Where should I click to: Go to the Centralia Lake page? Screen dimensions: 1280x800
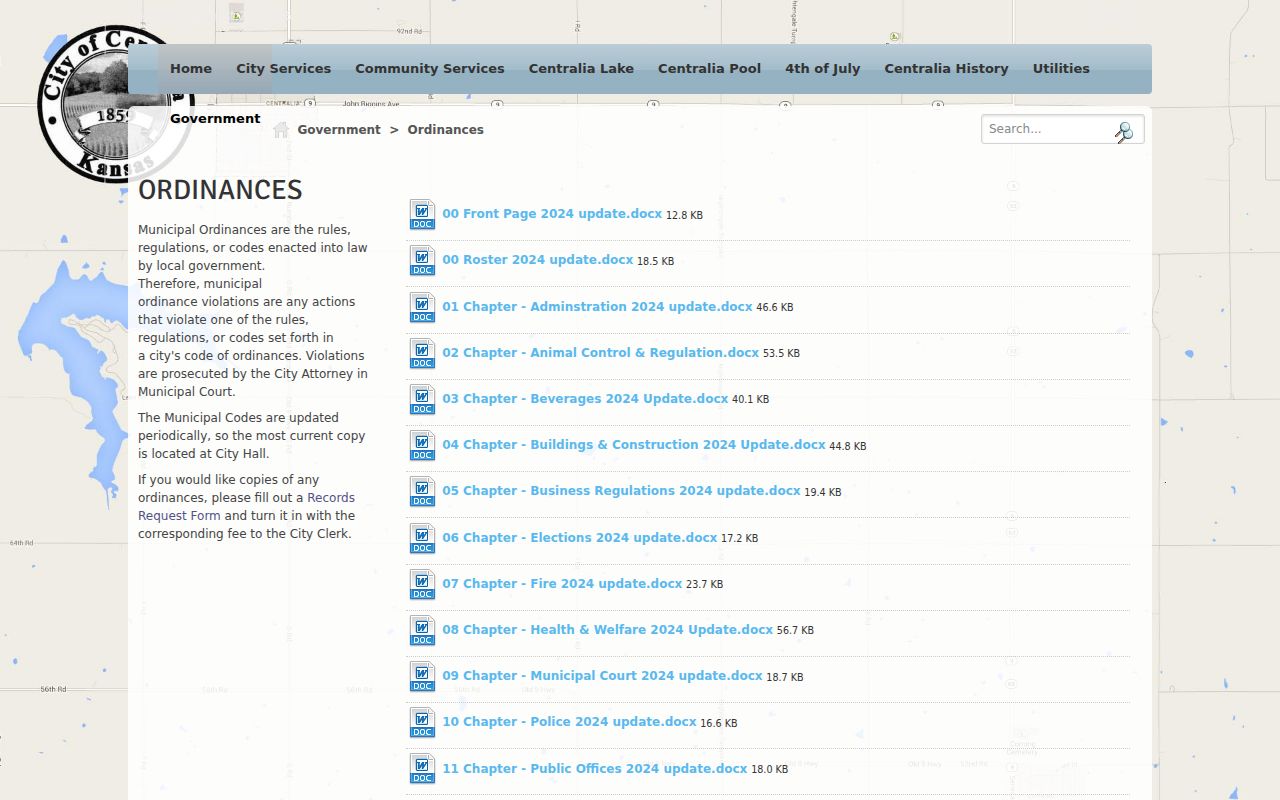click(x=581, y=69)
